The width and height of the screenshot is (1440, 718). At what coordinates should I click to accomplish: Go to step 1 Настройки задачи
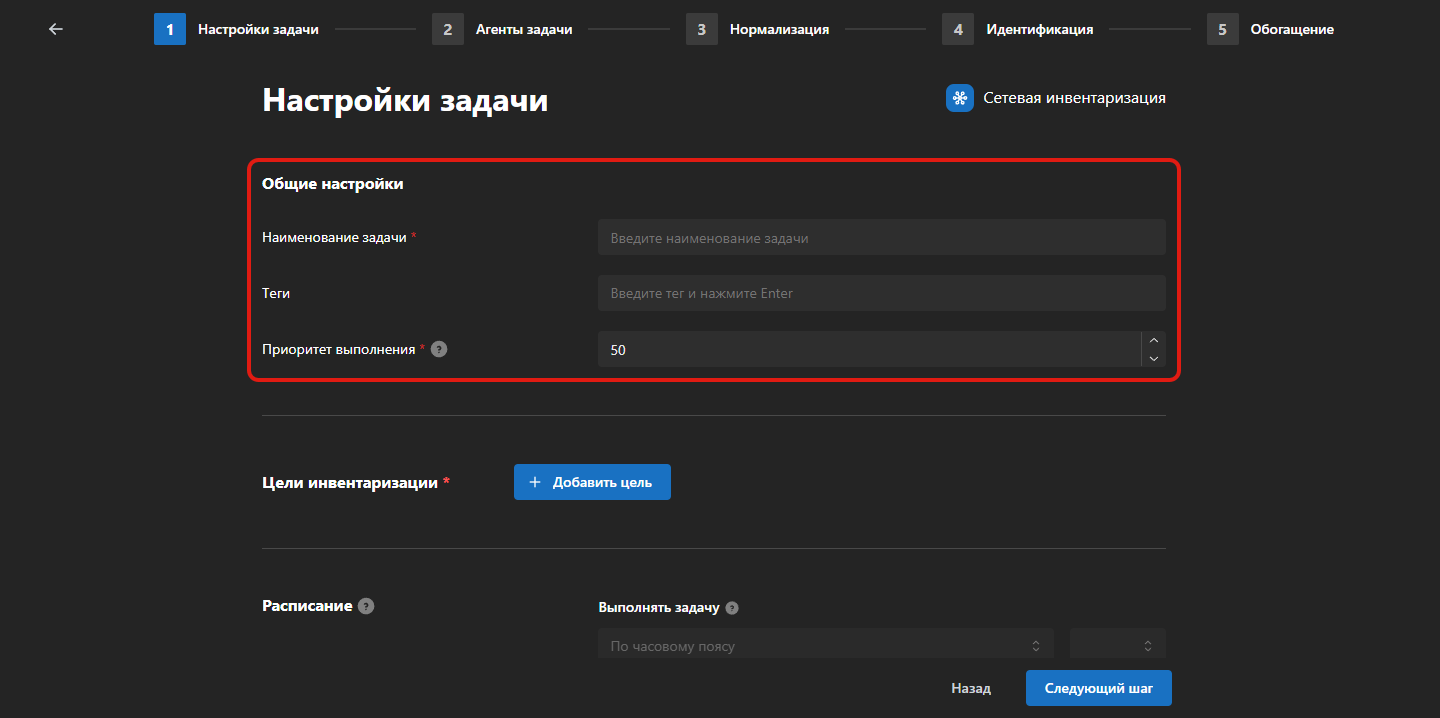(x=236, y=29)
